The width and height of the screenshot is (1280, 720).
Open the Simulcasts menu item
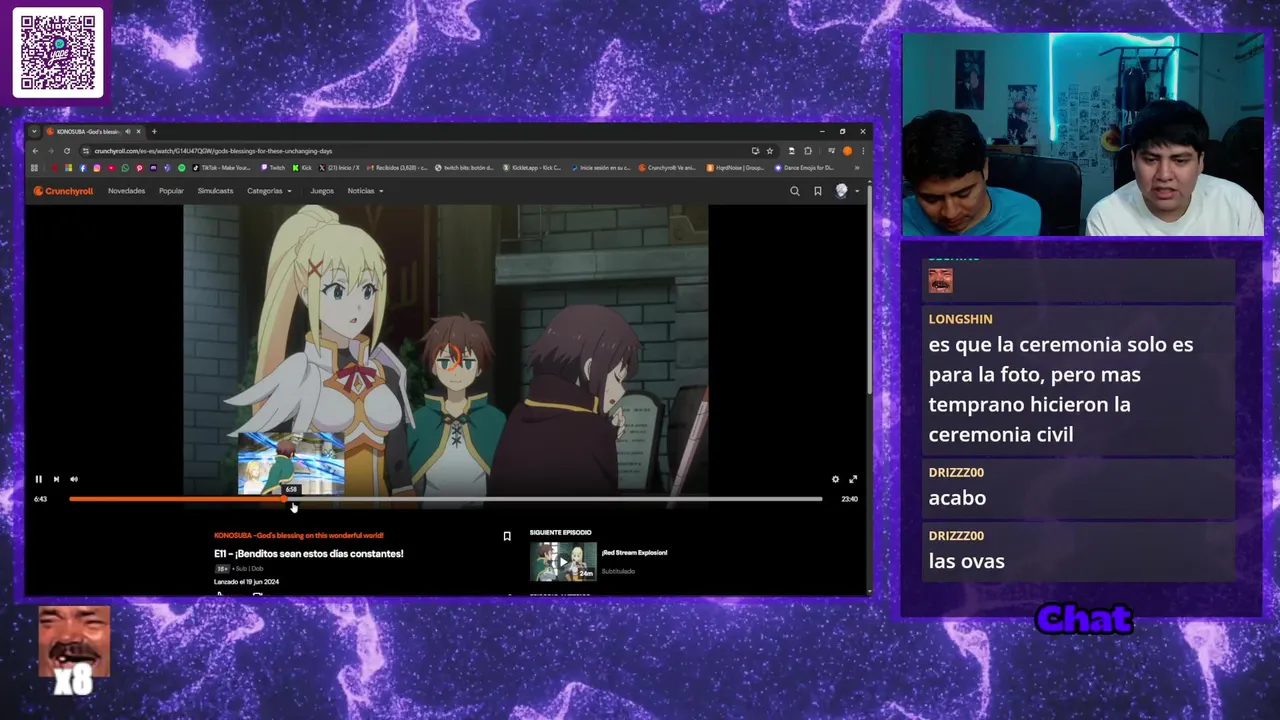click(215, 191)
